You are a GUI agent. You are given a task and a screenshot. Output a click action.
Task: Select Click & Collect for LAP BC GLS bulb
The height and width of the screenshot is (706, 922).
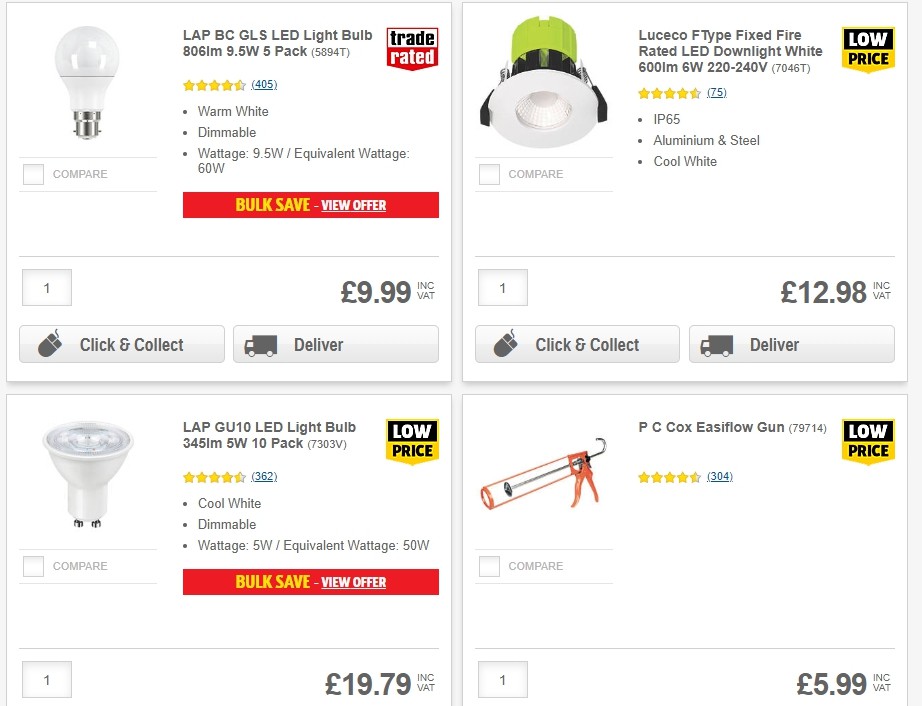pyautogui.click(x=121, y=344)
